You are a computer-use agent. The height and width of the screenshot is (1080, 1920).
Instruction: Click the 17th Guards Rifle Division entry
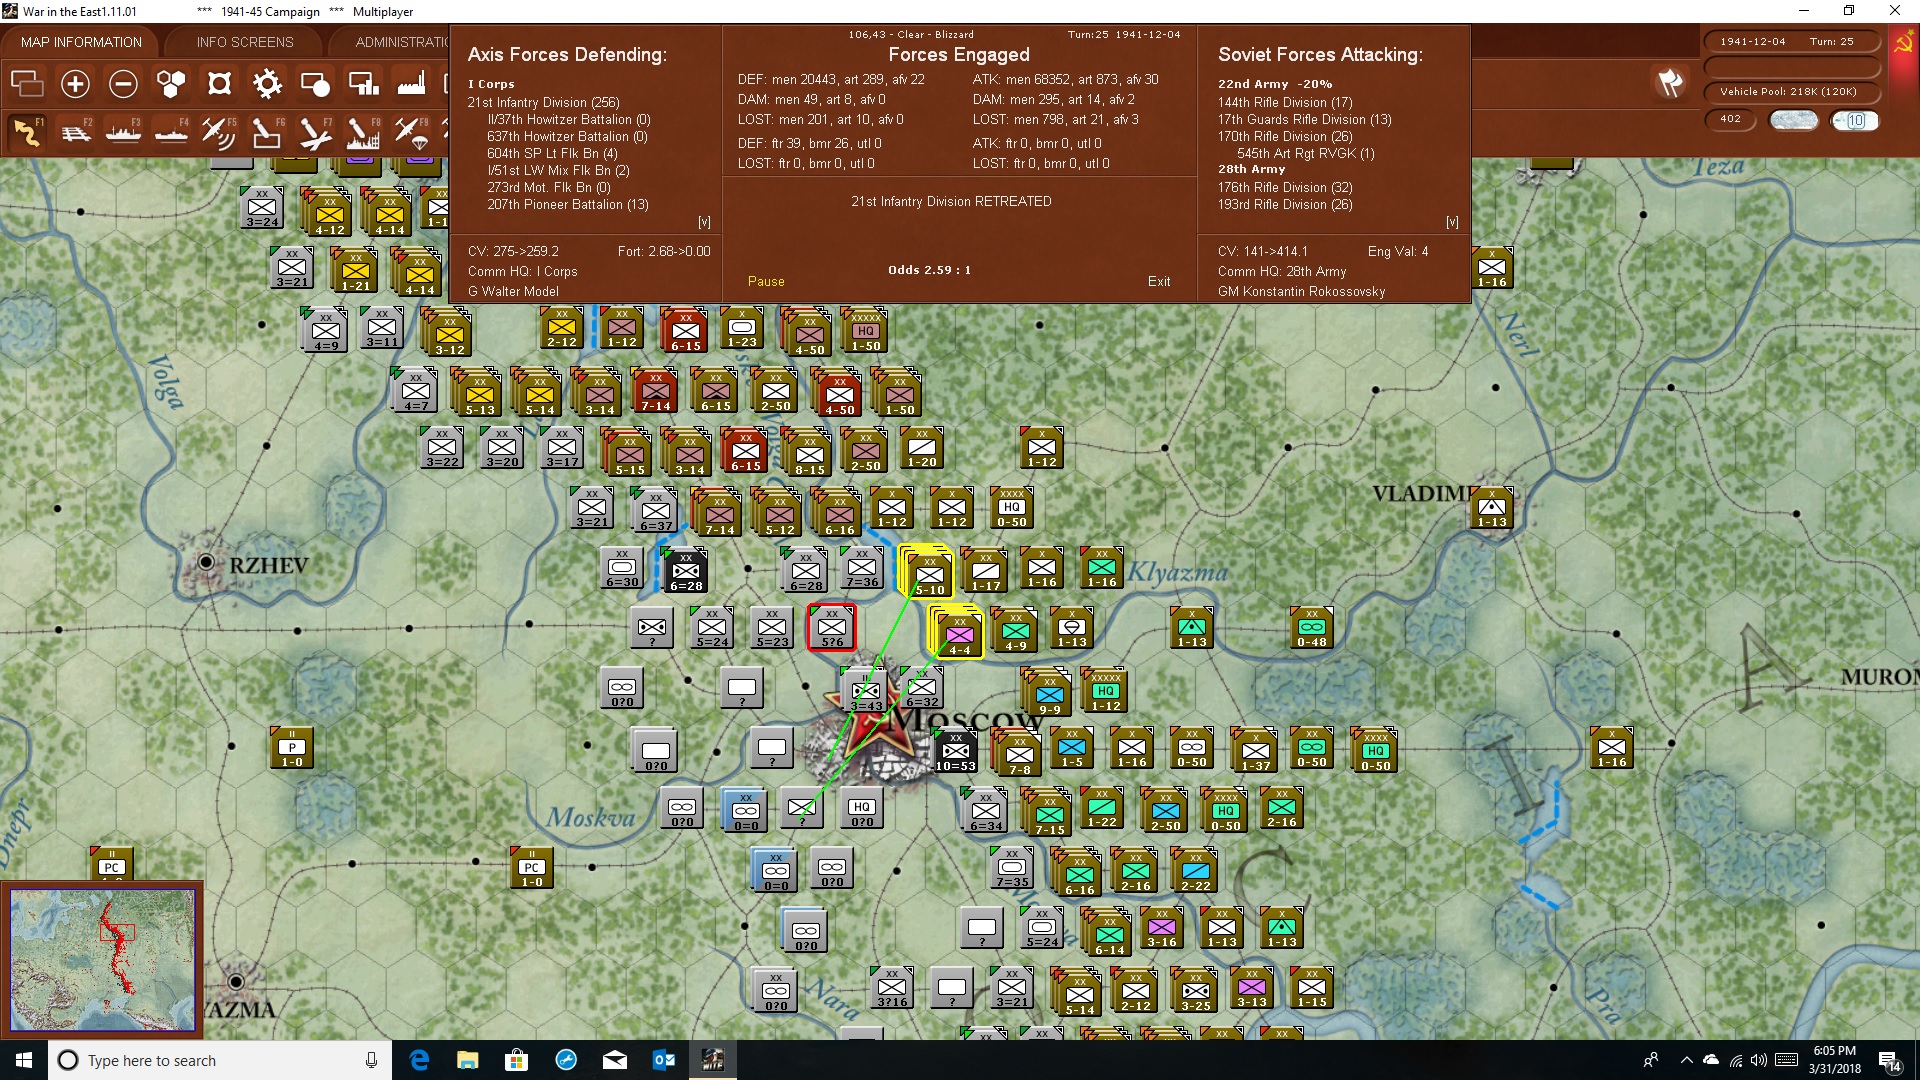pos(1304,119)
